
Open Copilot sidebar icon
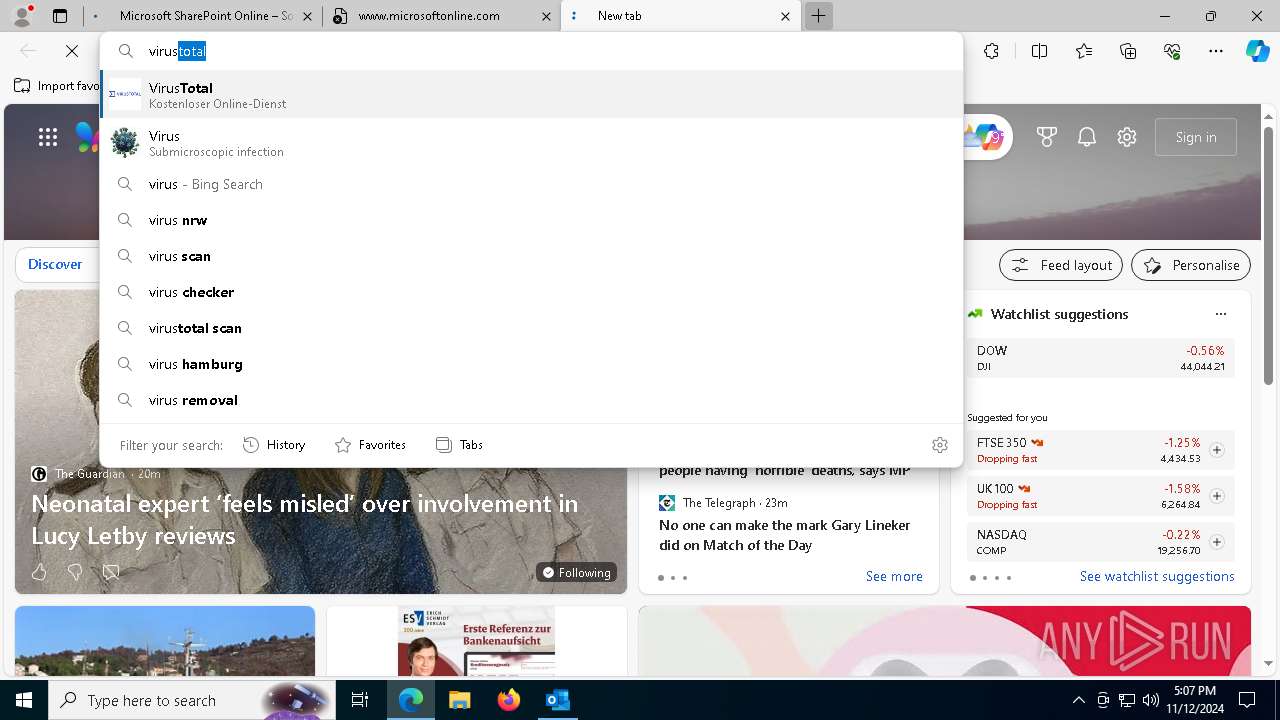(x=1258, y=51)
